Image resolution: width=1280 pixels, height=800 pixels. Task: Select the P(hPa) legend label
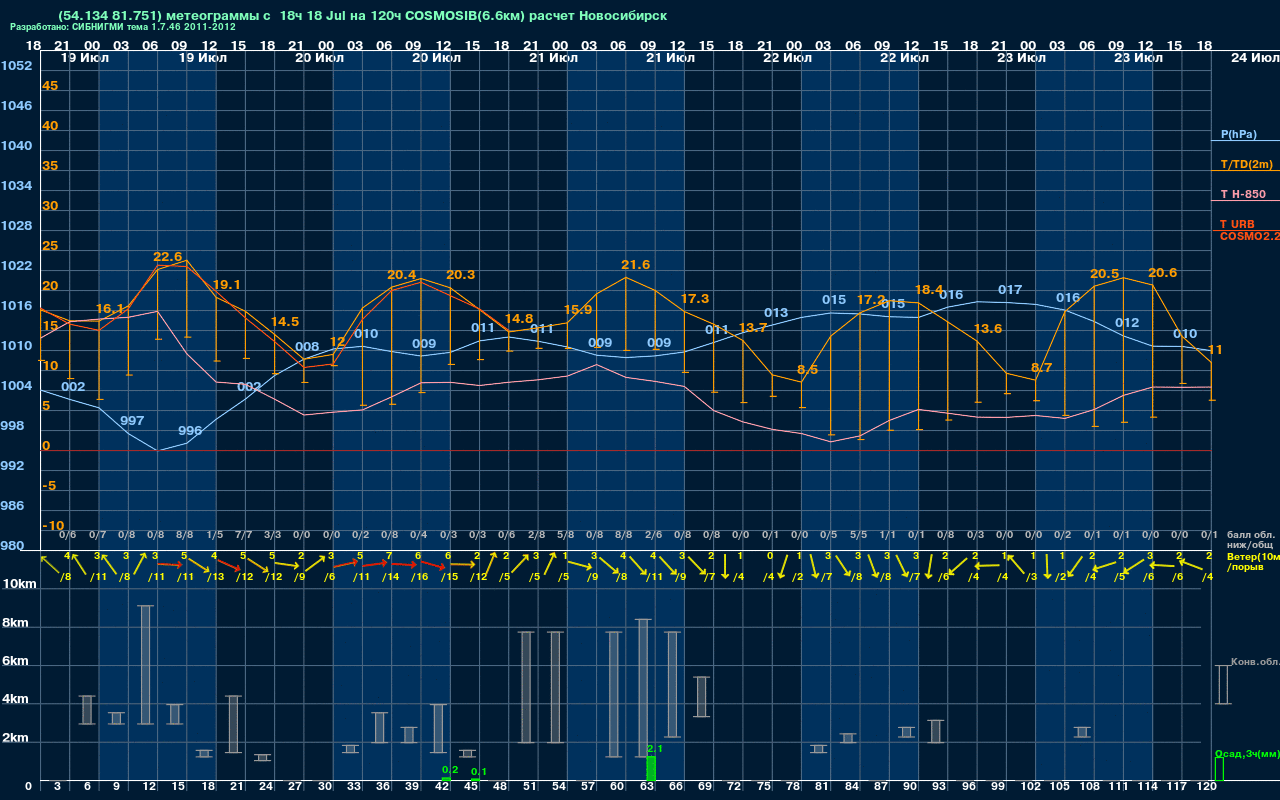click(x=1238, y=134)
